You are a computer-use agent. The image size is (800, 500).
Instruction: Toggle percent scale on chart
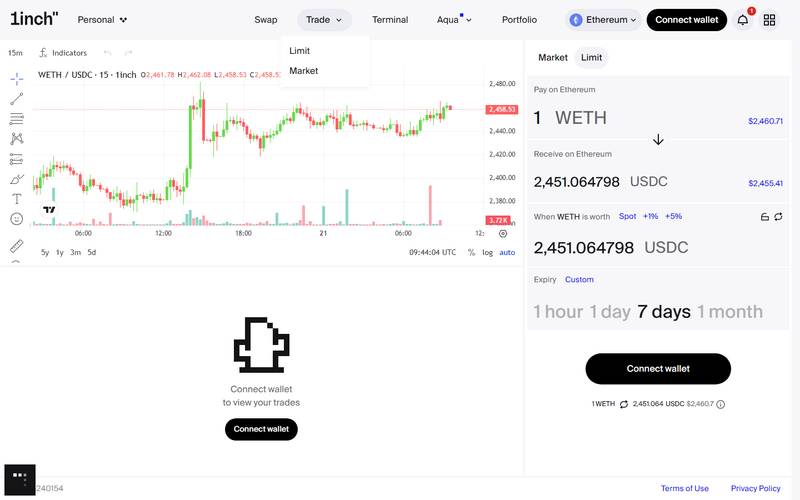pyautogui.click(x=471, y=253)
